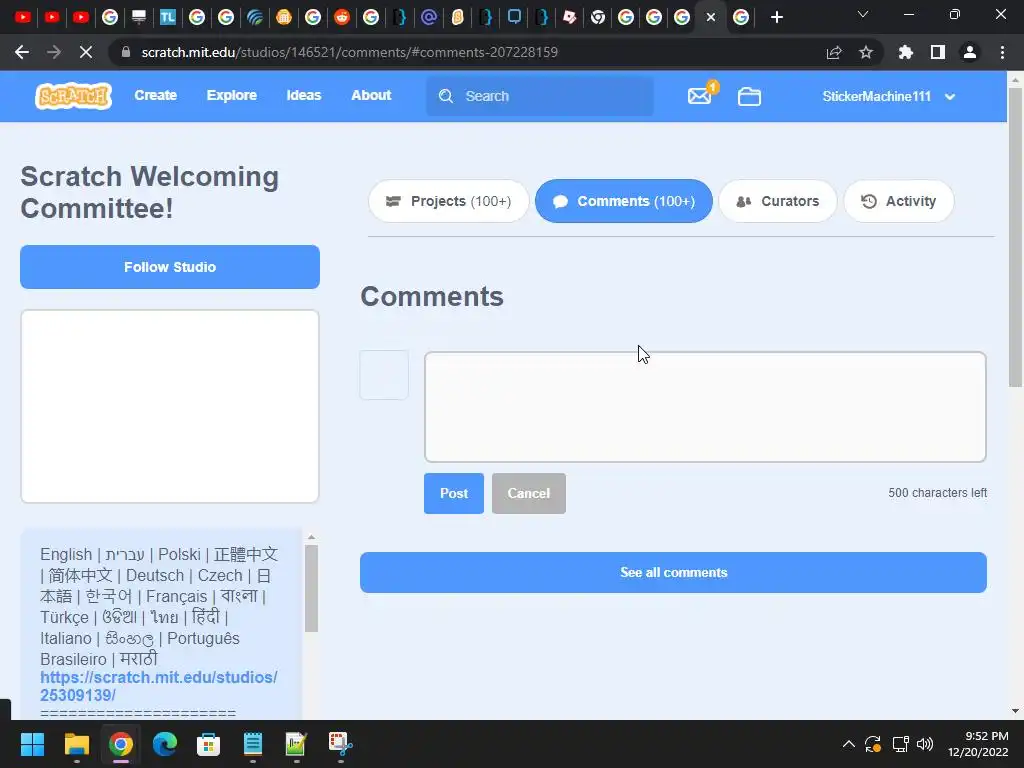Select the Comments (100+) tab
Viewport: 1024px width, 768px height.
[x=624, y=201]
